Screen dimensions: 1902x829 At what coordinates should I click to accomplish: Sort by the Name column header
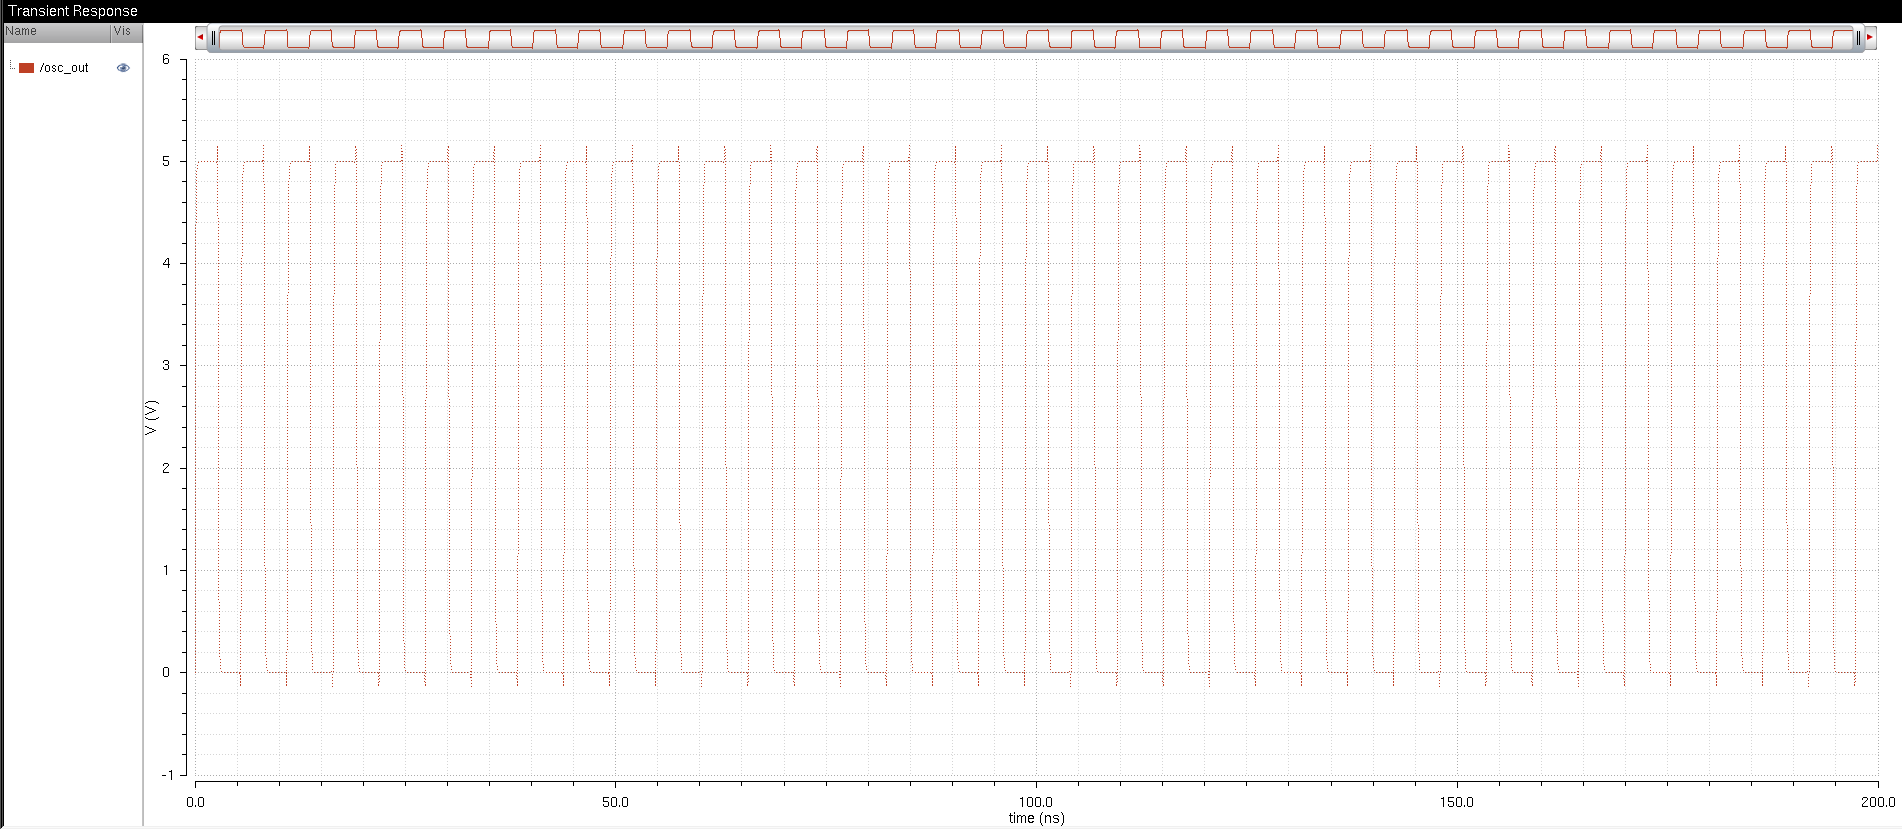[56, 32]
